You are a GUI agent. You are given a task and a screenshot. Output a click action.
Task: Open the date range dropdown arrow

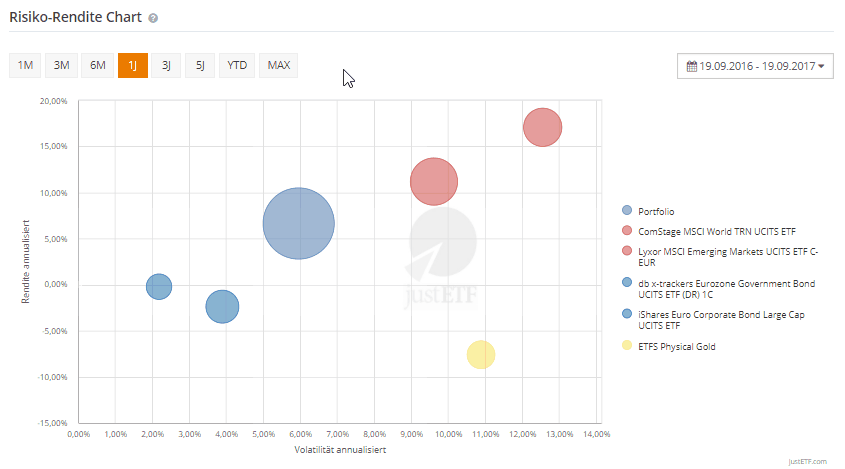(821, 67)
